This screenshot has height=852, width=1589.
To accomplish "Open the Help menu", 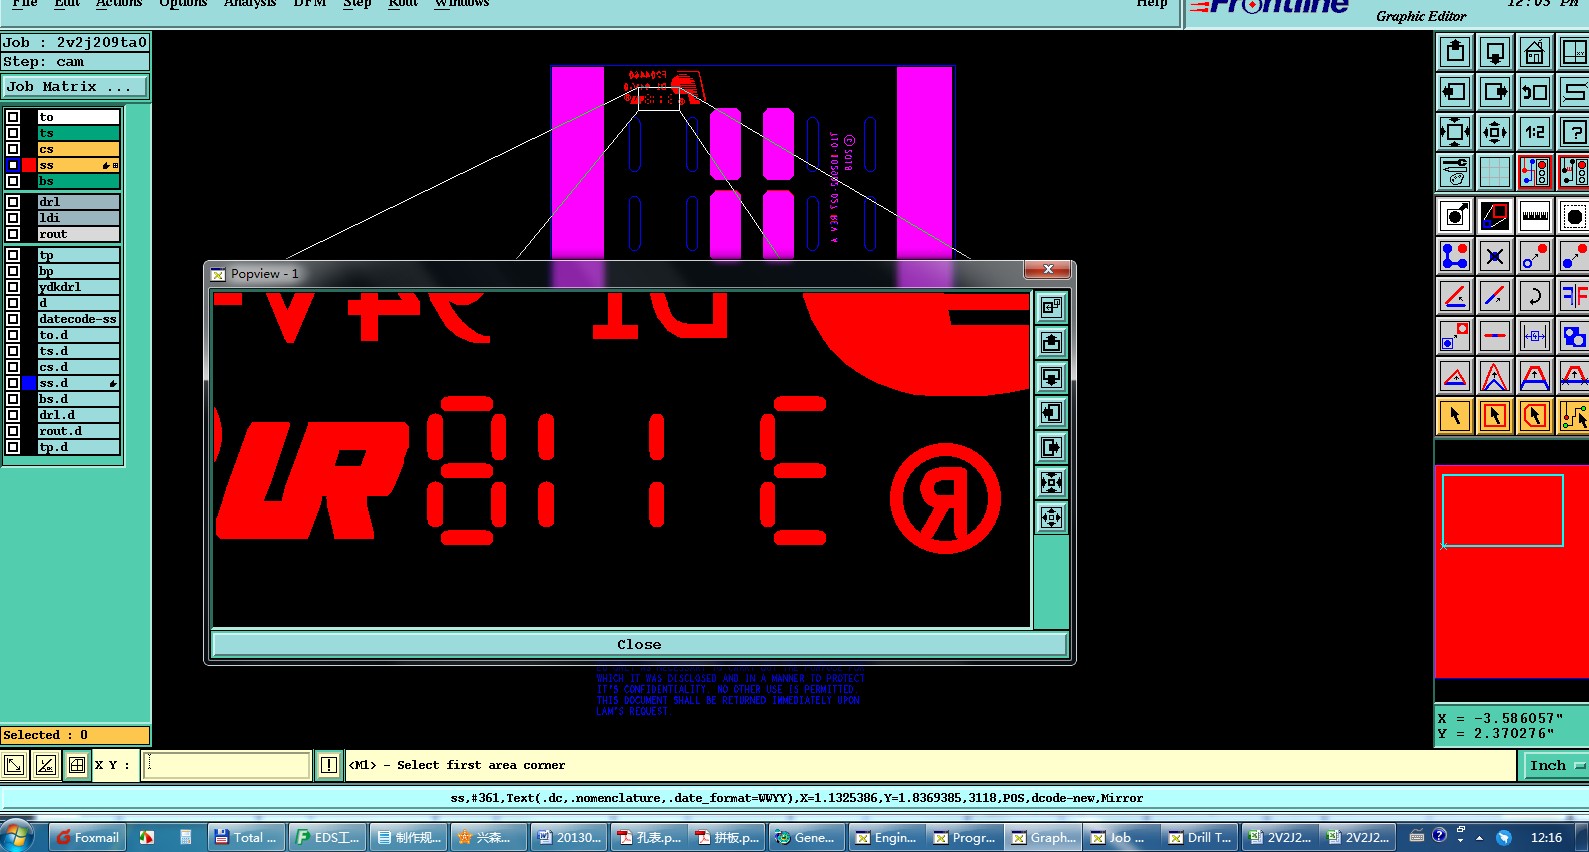I will click(1152, 4).
